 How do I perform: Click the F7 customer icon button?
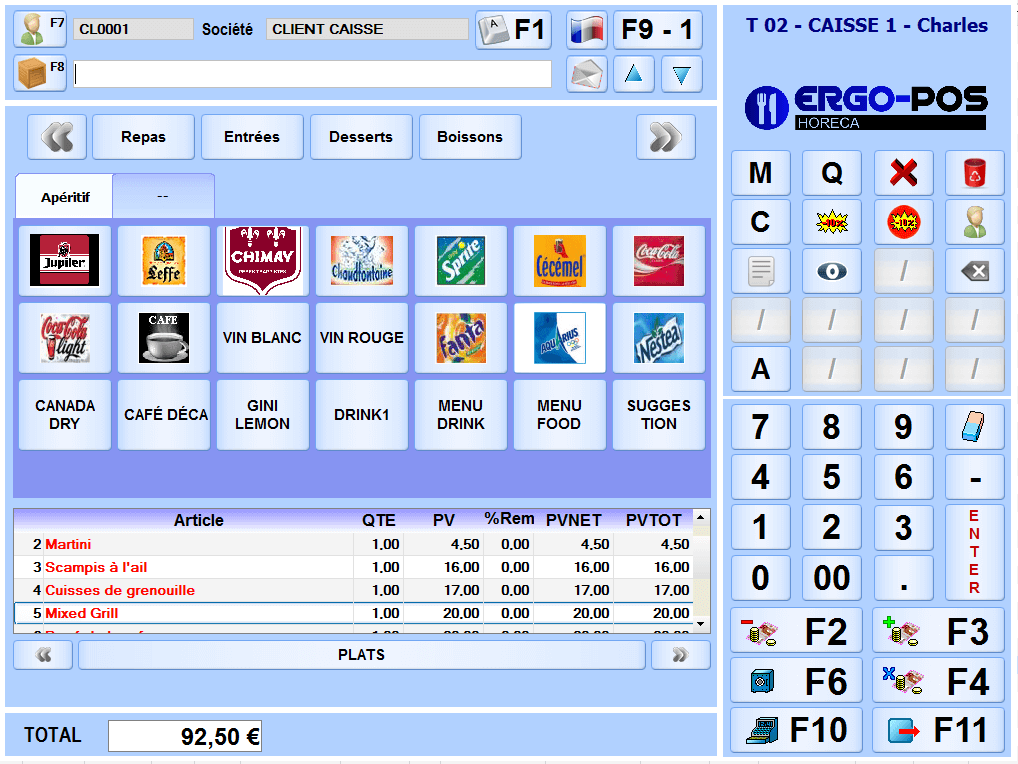pyautogui.click(x=40, y=29)
